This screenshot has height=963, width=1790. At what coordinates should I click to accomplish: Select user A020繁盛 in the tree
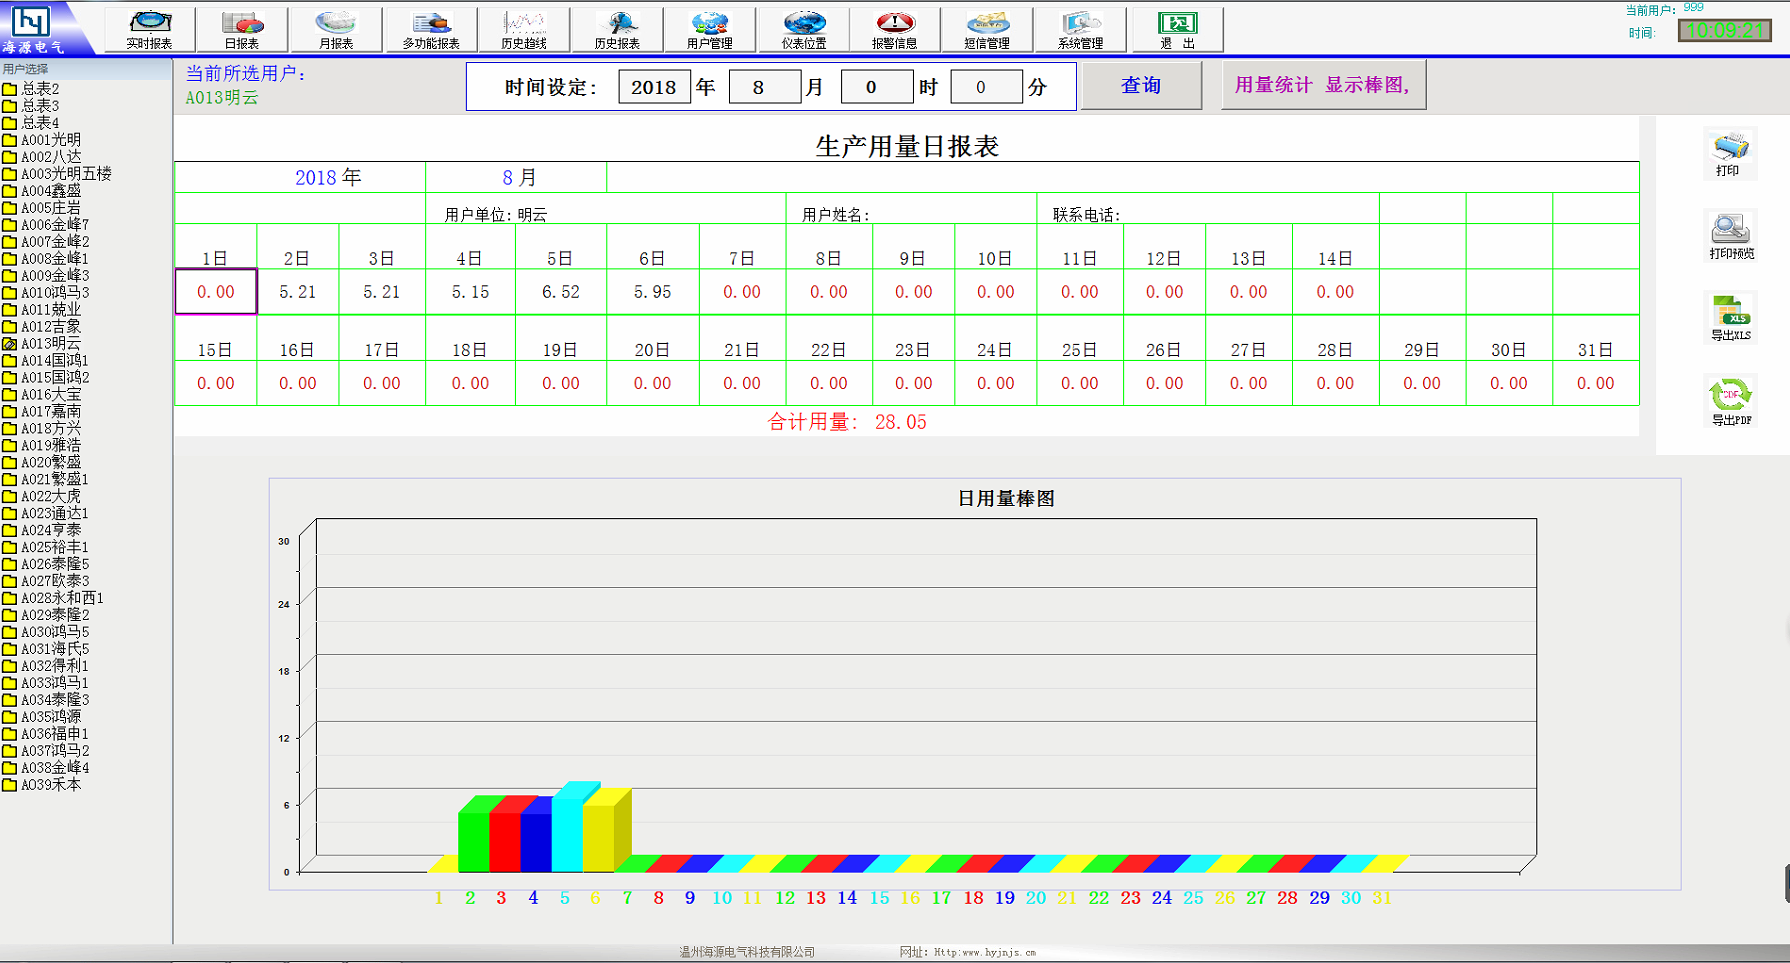pos(51,463)
